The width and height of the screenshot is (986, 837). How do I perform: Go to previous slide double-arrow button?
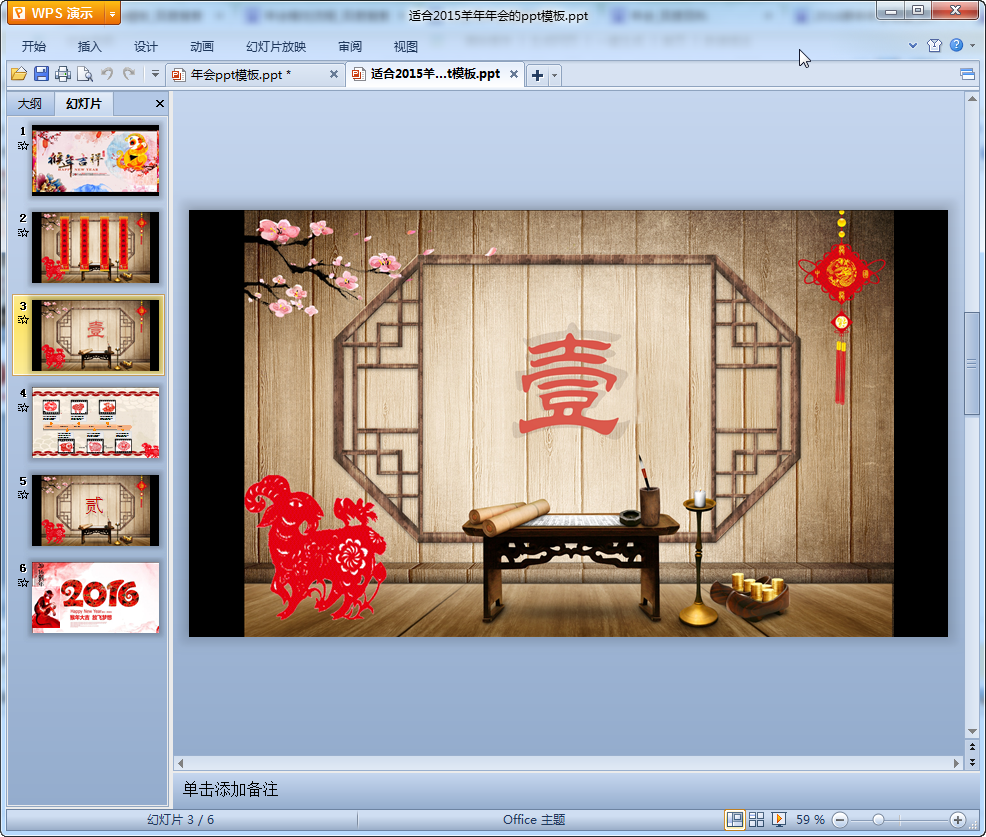(x=972, y=746)
